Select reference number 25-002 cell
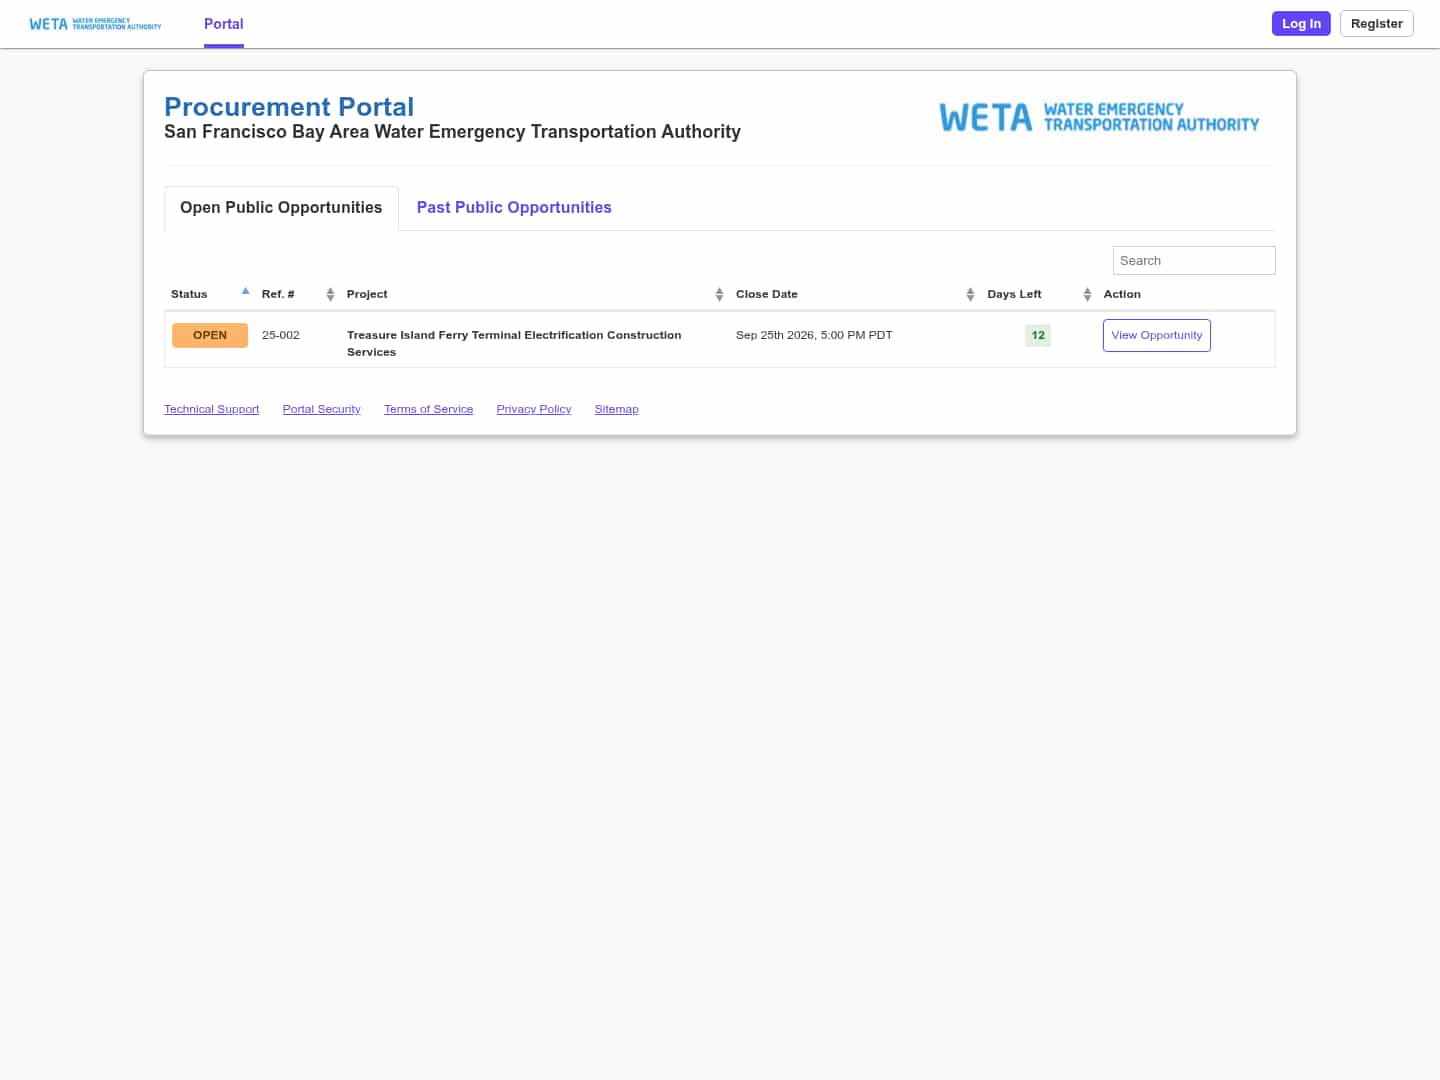 (281, 335)
